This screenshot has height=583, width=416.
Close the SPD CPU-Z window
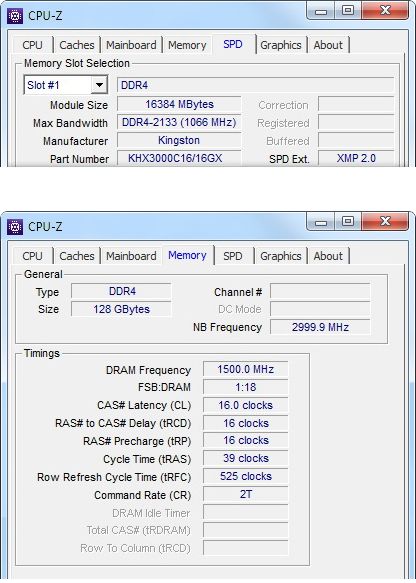point(385,10)
